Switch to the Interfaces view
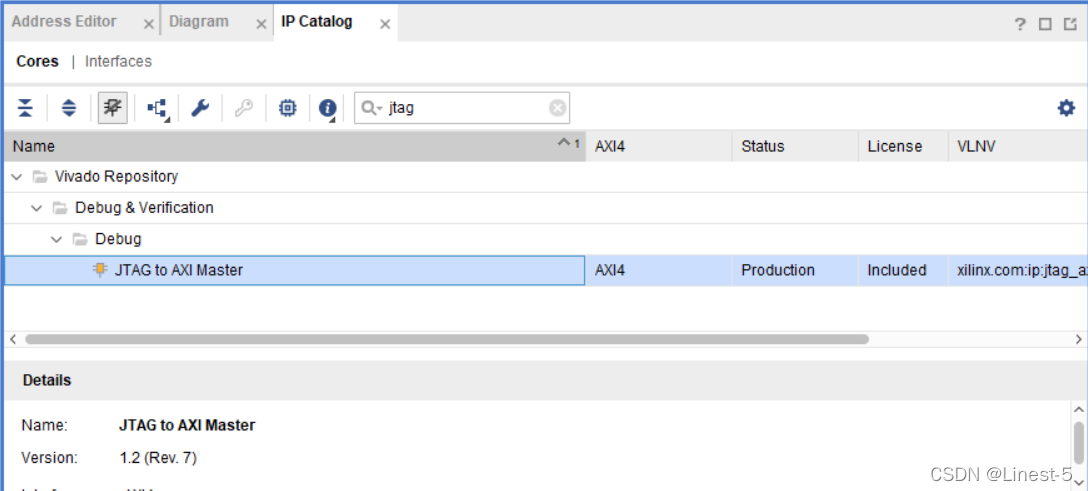The height and width of the screenshot is (491, 1088). pyautogui.click(x=118, y=62)
